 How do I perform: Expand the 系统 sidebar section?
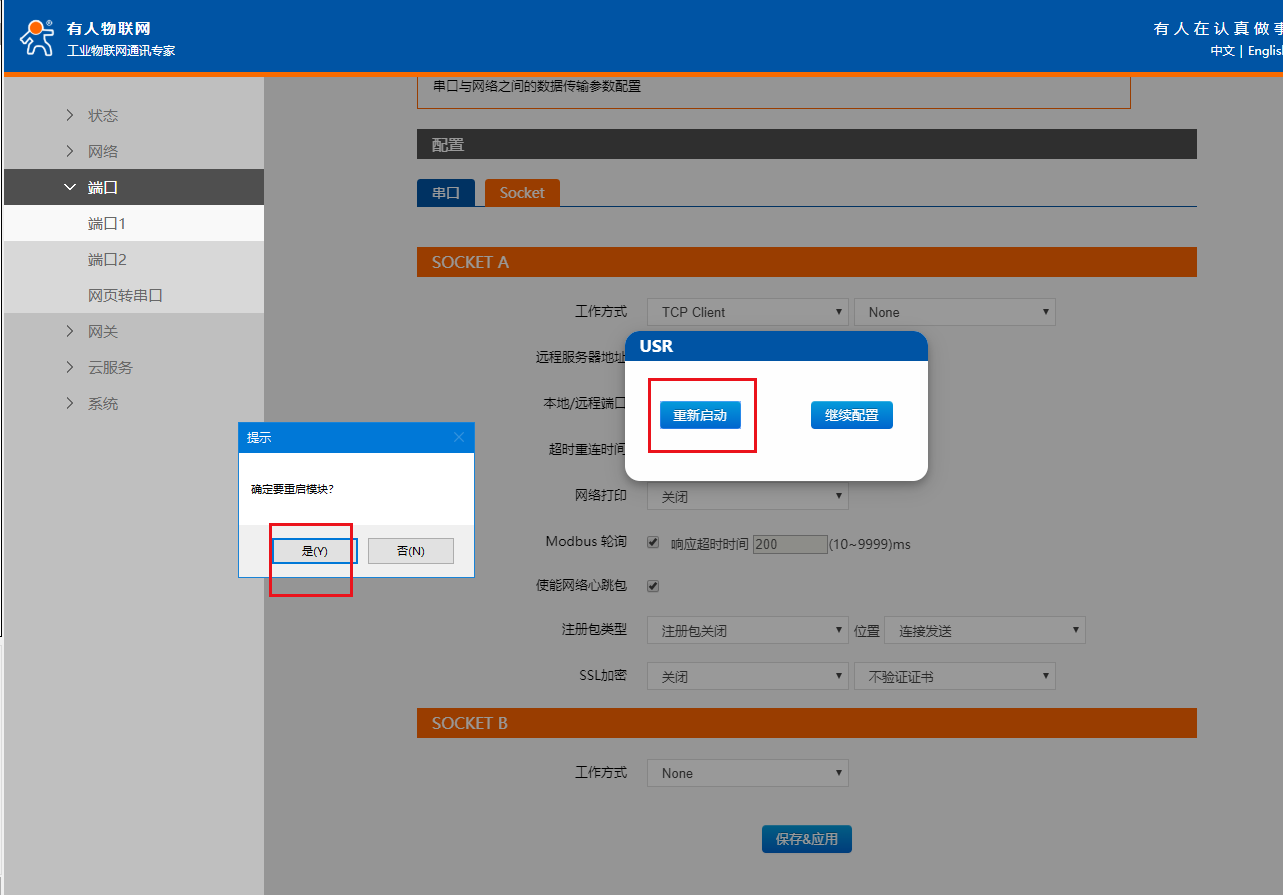click(x=102, y=404)
